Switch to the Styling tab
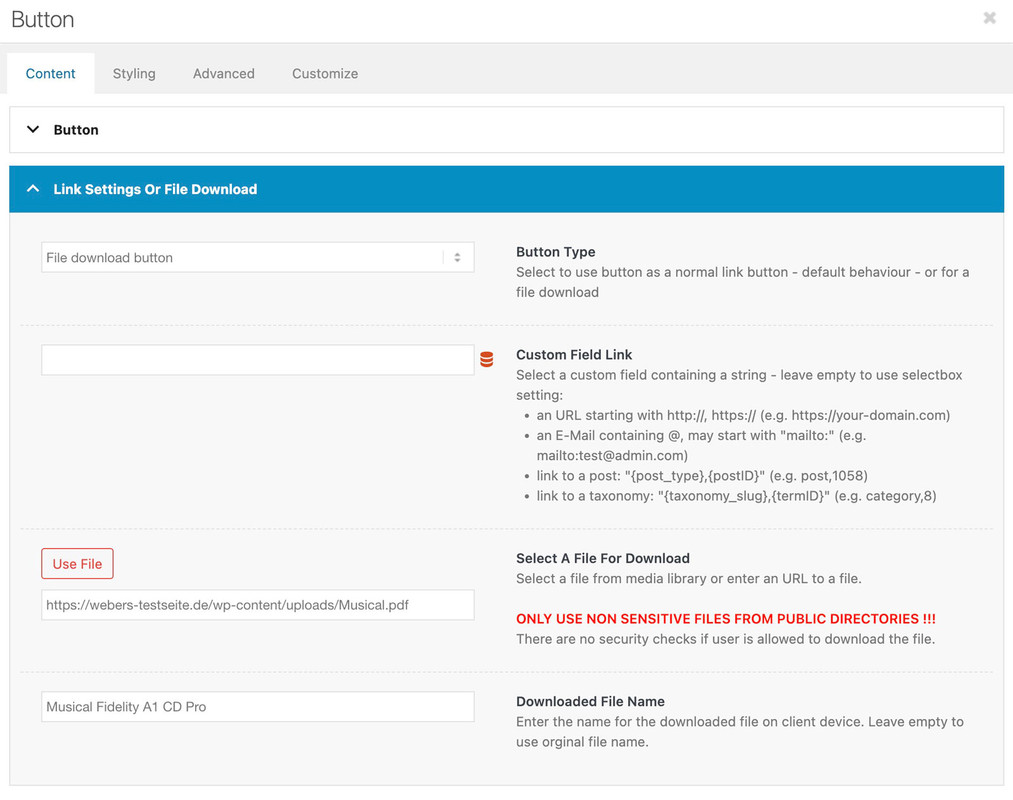The width and height of the screenshot is (1013, 800). click(x=134, y=74)
